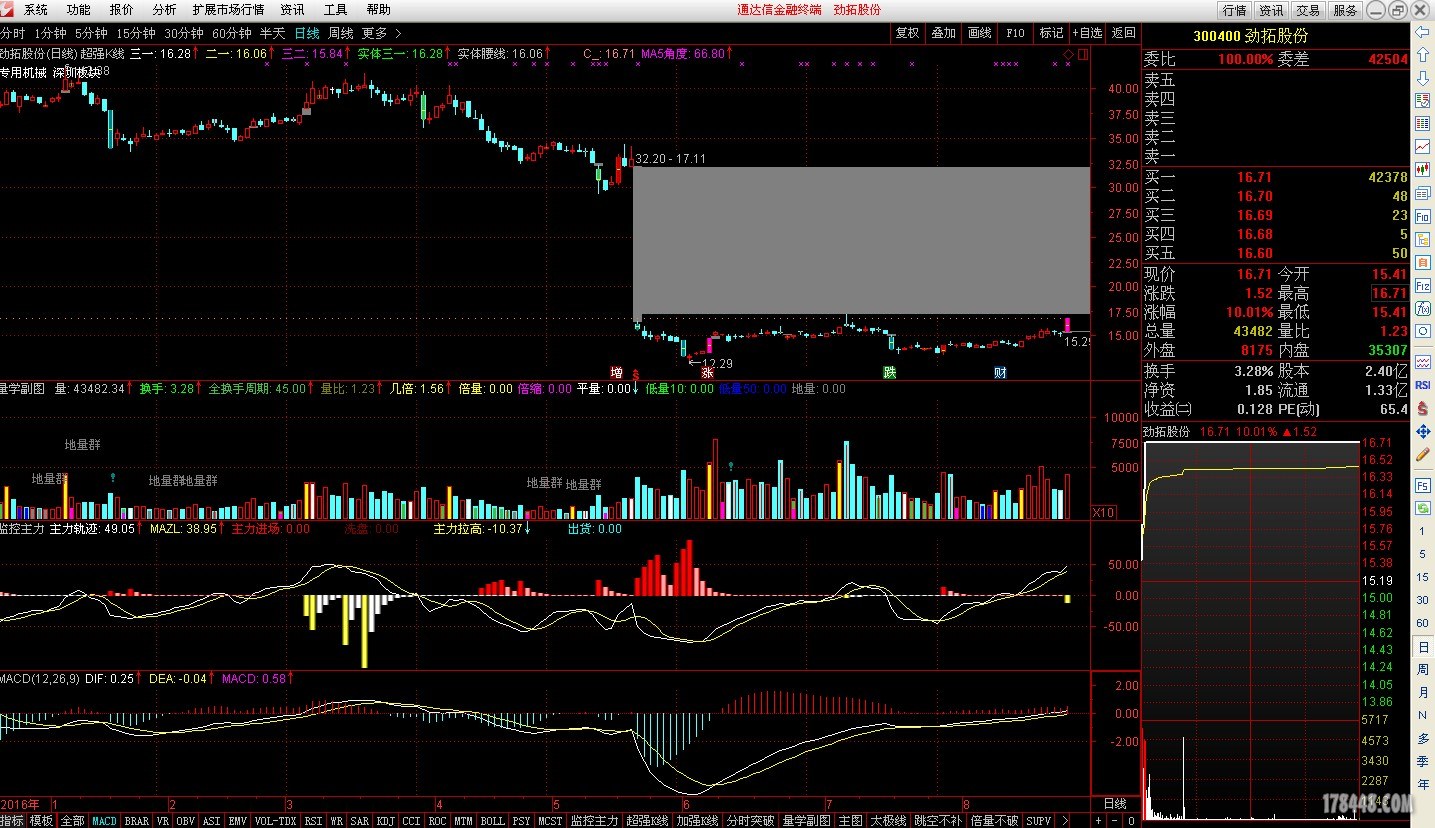The width and height of the screenshot is (1435, 828).
Task: Click the 资讯 button at top right
Action: pyautogui.click(x=1271, y=10)
